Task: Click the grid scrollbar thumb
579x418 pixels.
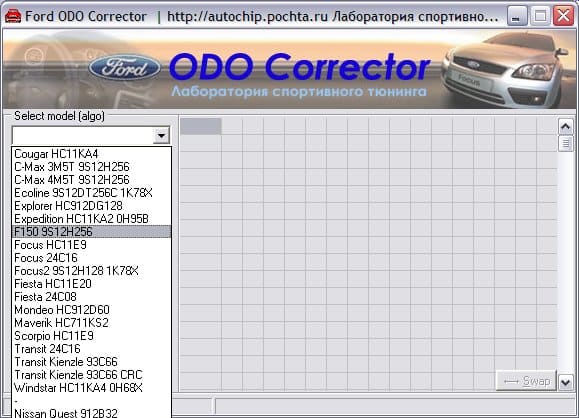Action: pos(565,143)
